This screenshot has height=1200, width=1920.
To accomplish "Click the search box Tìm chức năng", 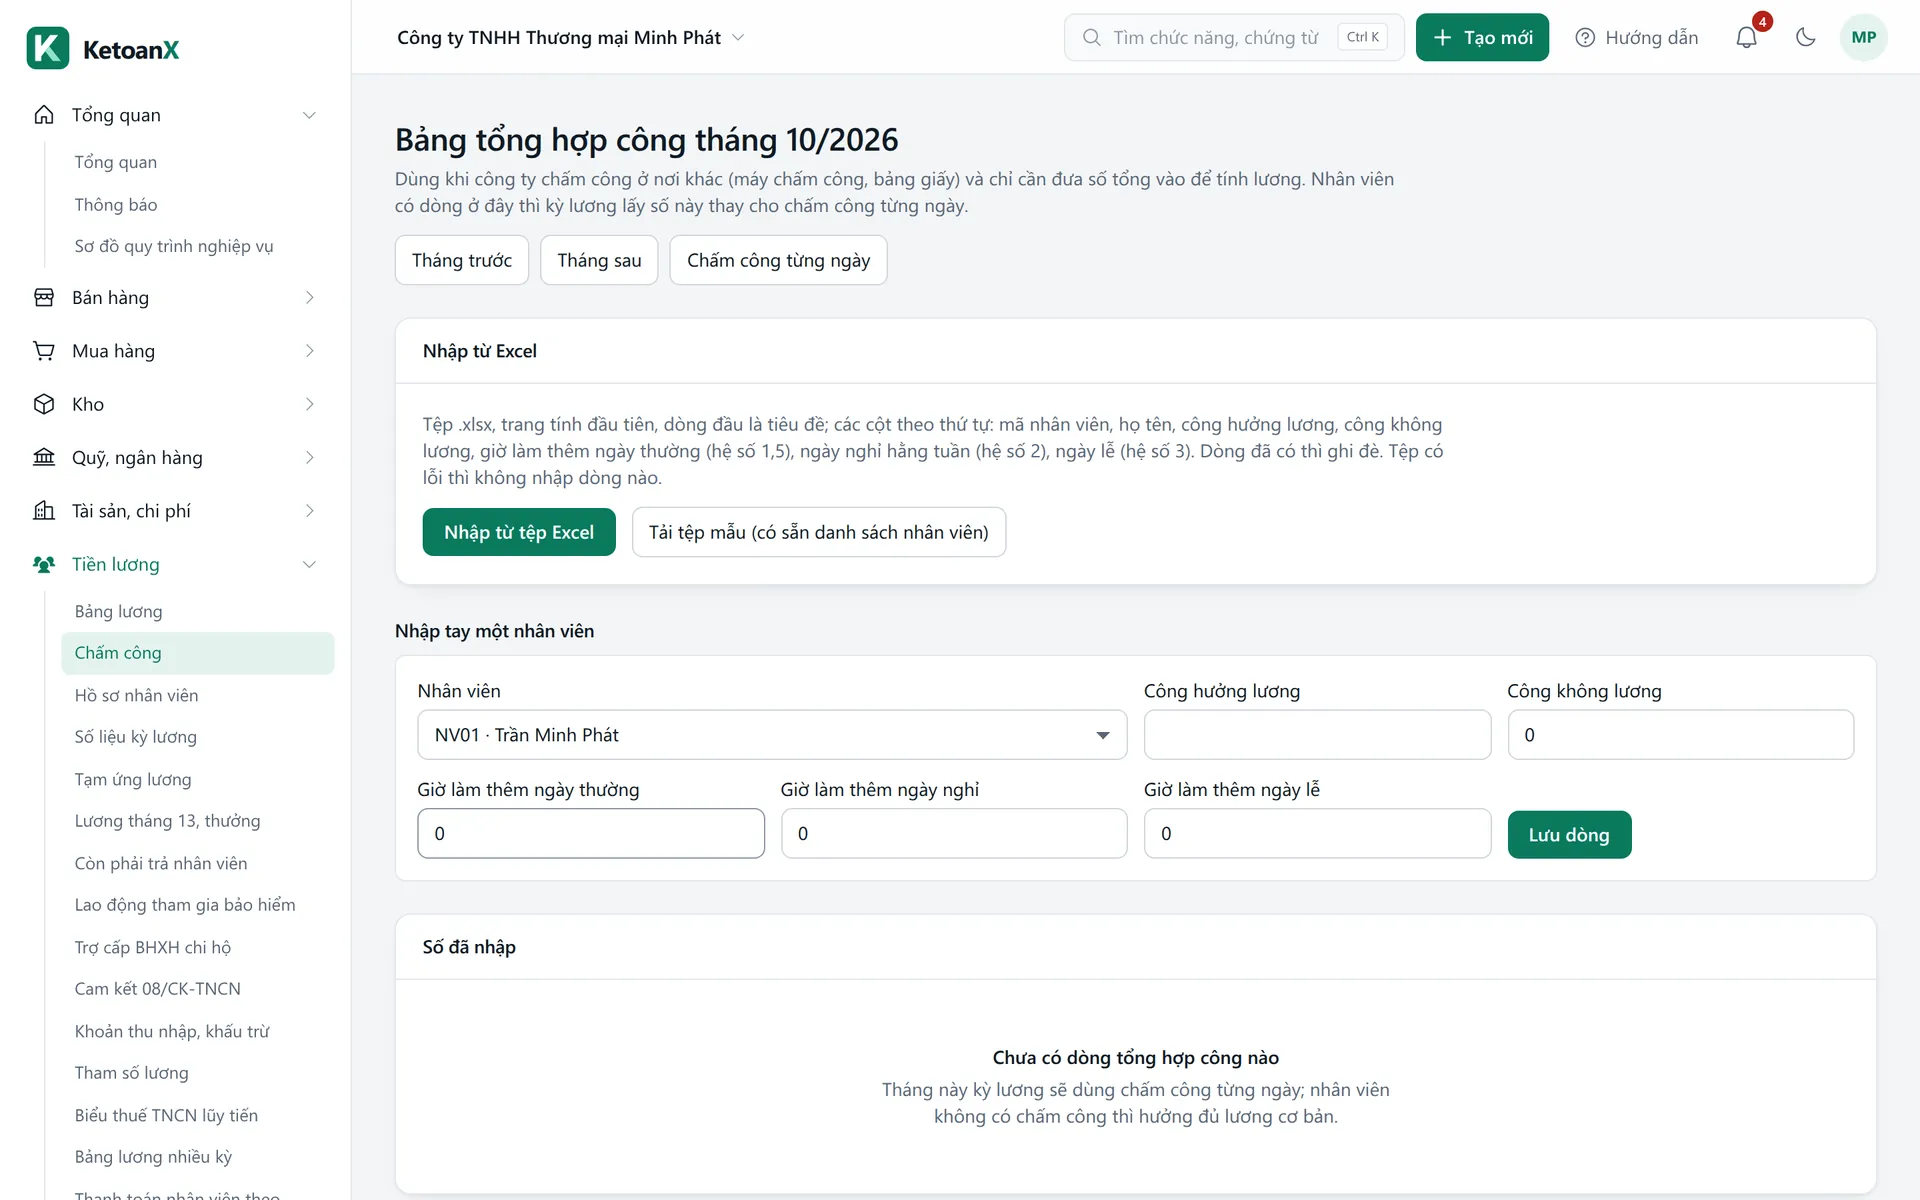I will [x=1234, y=38].
